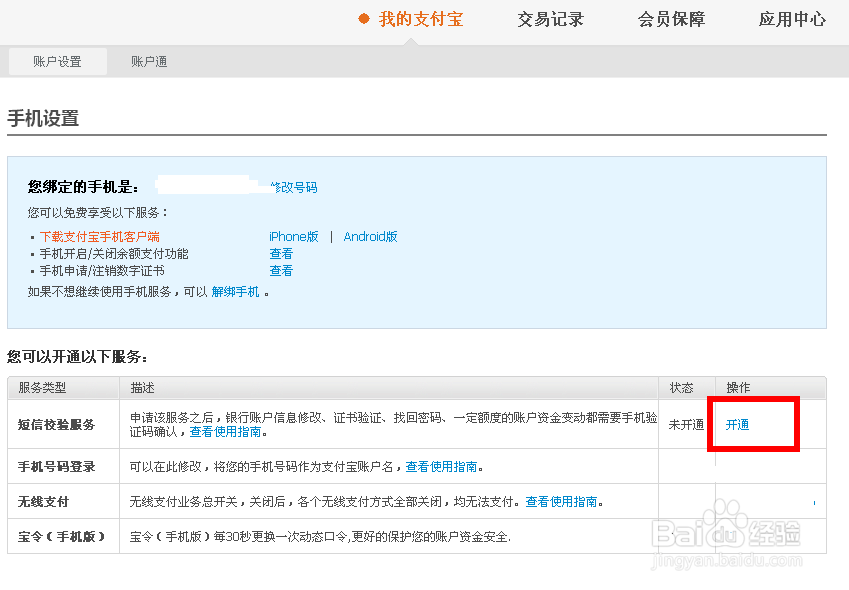Click the orange dot icon before 我的支付宝

tap(364, 19)
